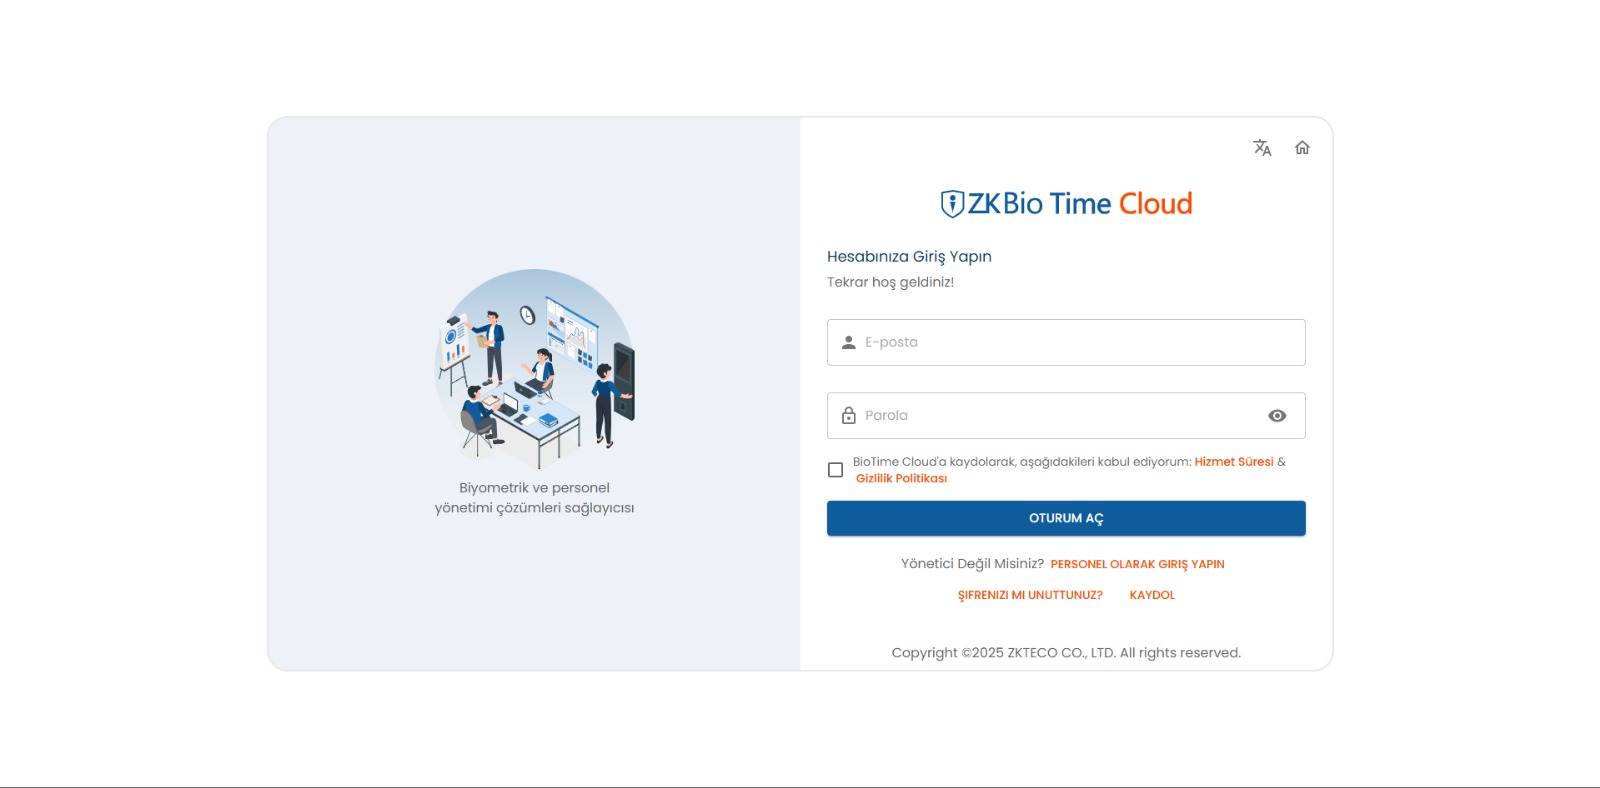Image resolution: width=1600 pixels, height=788 pixels.
Task: Go to KAYDOL registration link
Action: click(1152, 595)
